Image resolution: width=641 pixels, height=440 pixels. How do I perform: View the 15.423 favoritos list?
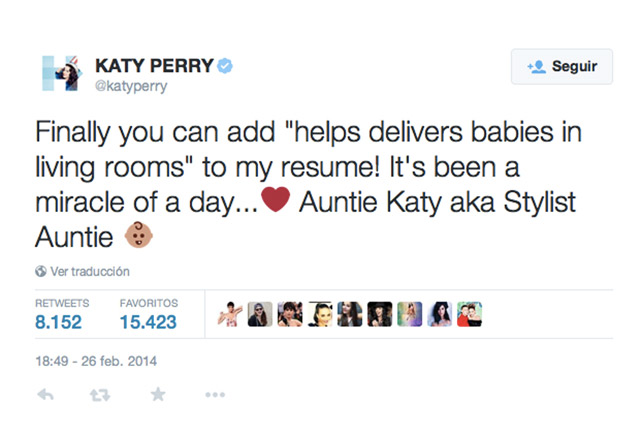click(x=148, y=322)
